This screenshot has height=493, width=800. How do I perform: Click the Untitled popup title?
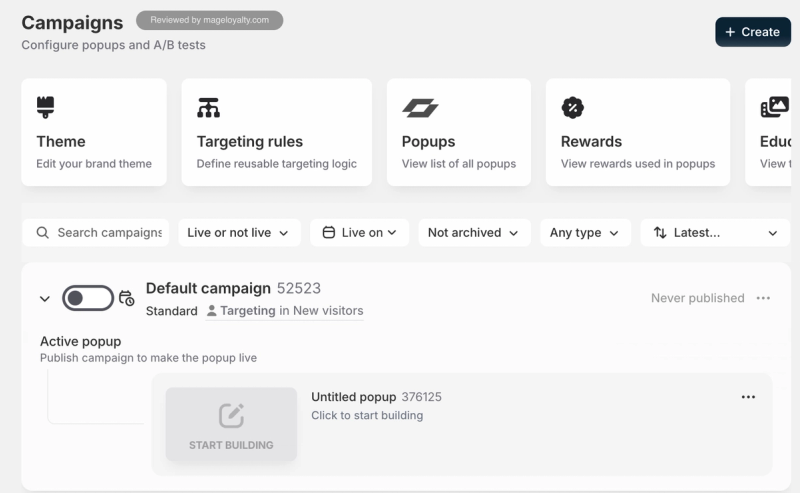[x=354, y=397]
